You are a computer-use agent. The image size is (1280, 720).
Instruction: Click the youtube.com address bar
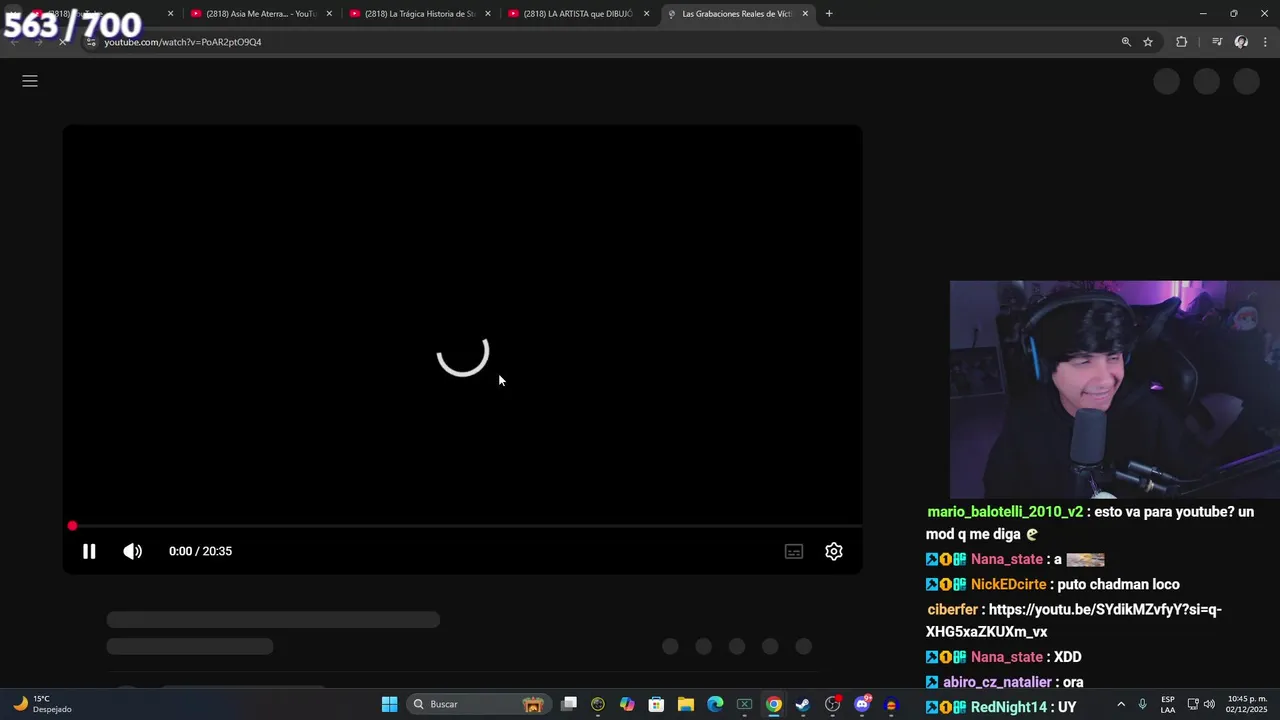600,42
